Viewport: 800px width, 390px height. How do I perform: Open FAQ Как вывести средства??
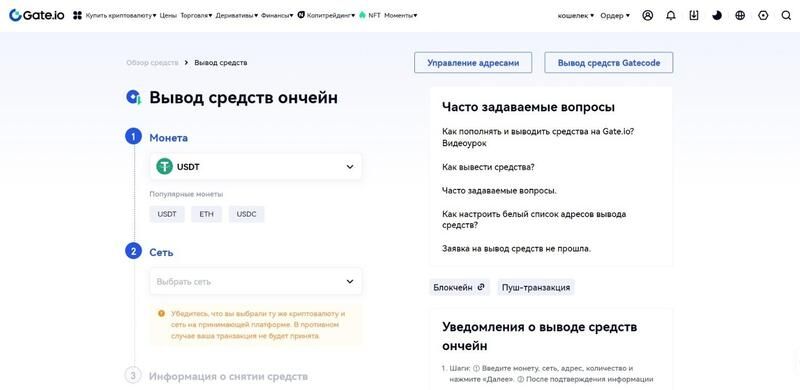coord(488,167)
